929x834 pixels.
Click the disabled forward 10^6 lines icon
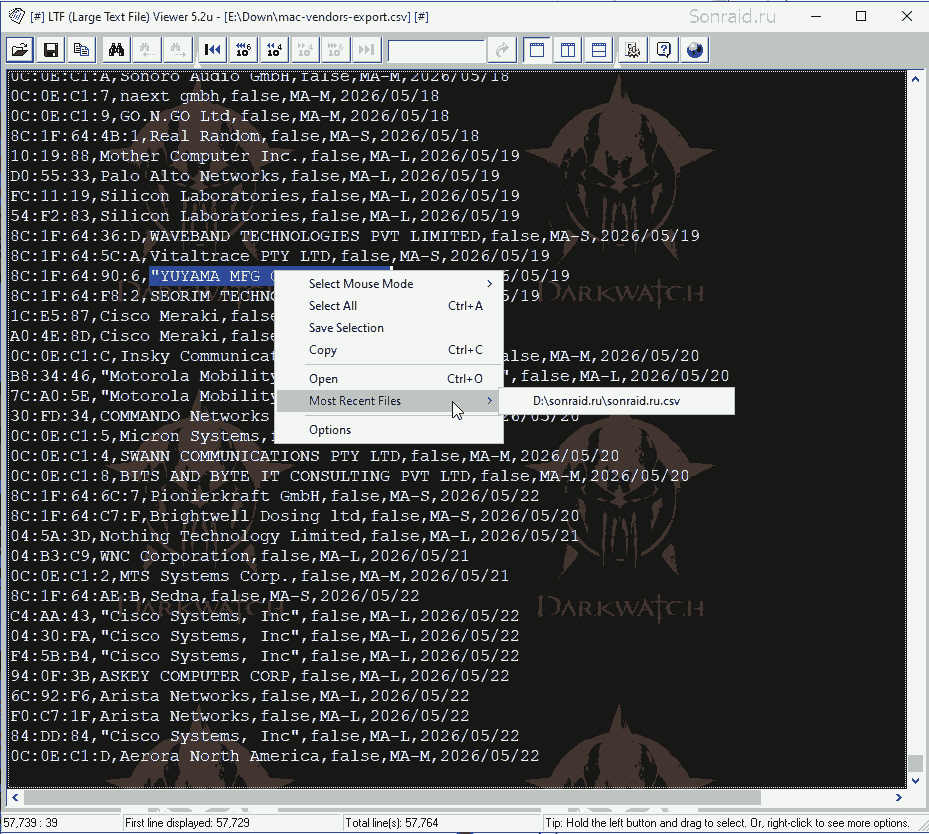335,50
